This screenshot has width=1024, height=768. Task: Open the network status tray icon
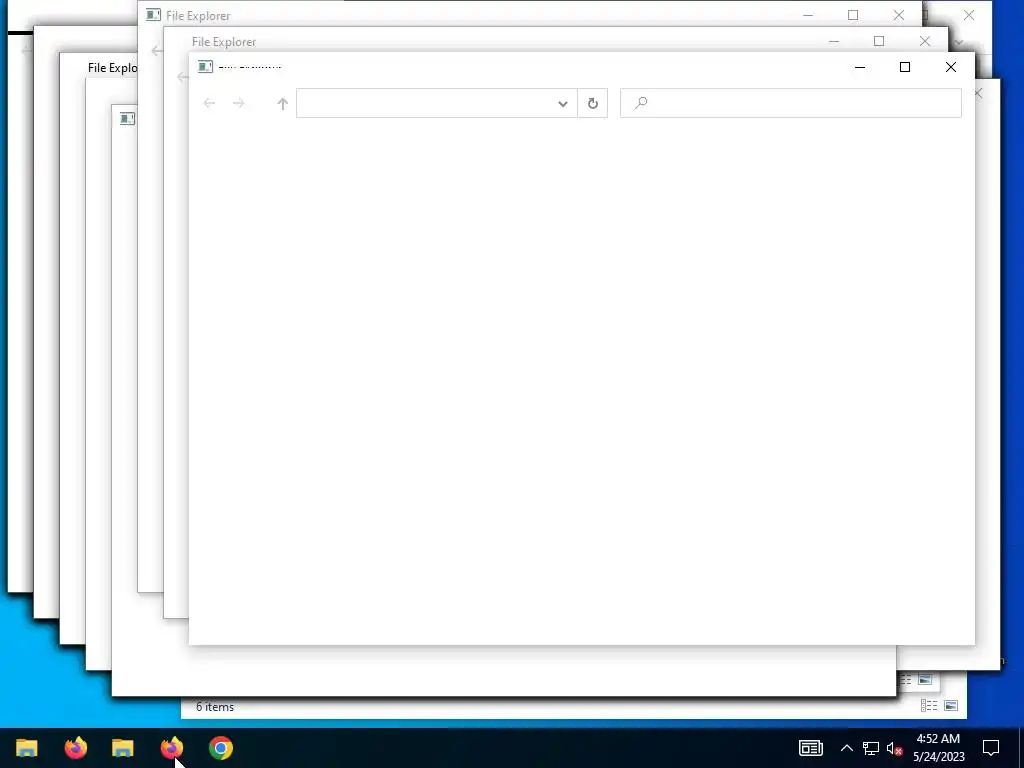click(871, 748)
